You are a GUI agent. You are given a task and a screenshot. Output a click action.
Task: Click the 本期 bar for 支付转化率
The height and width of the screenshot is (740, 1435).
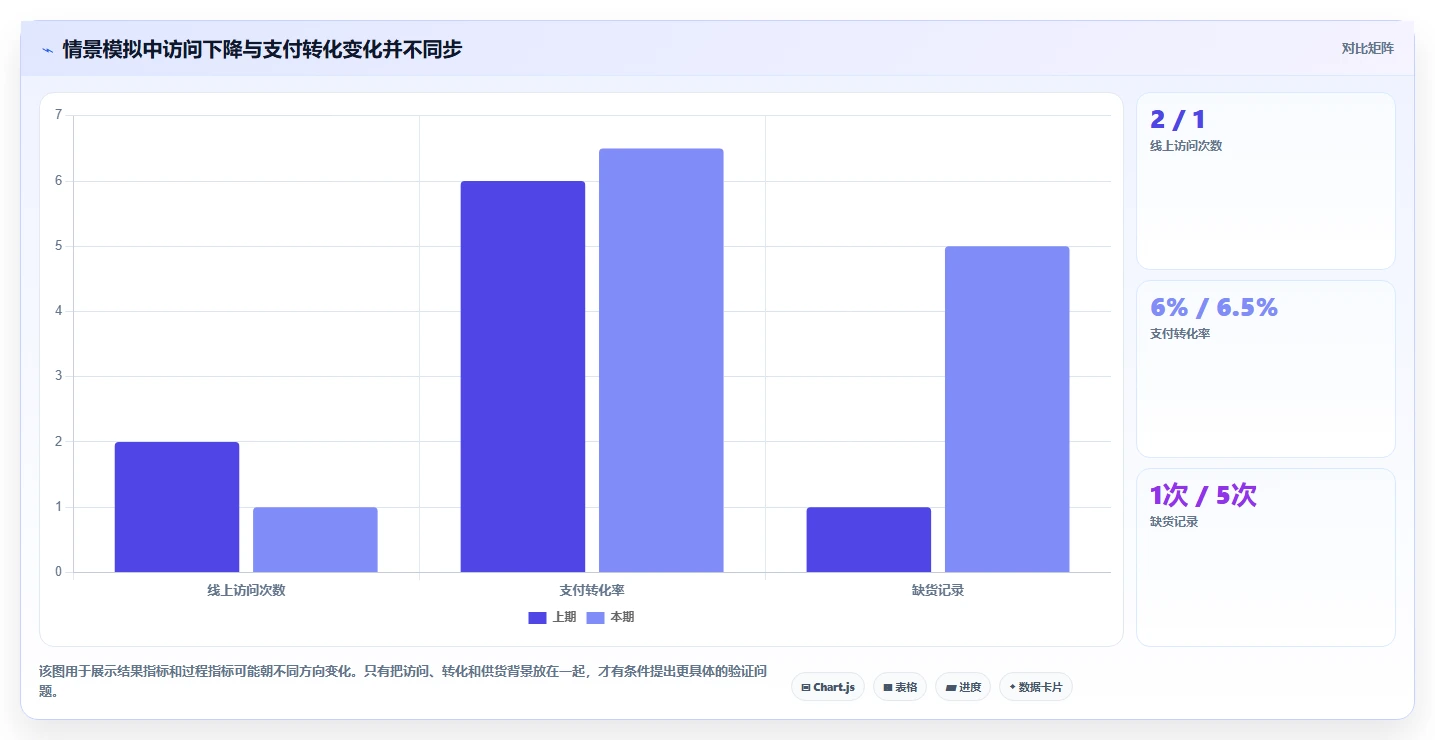(x=661, y=360)
